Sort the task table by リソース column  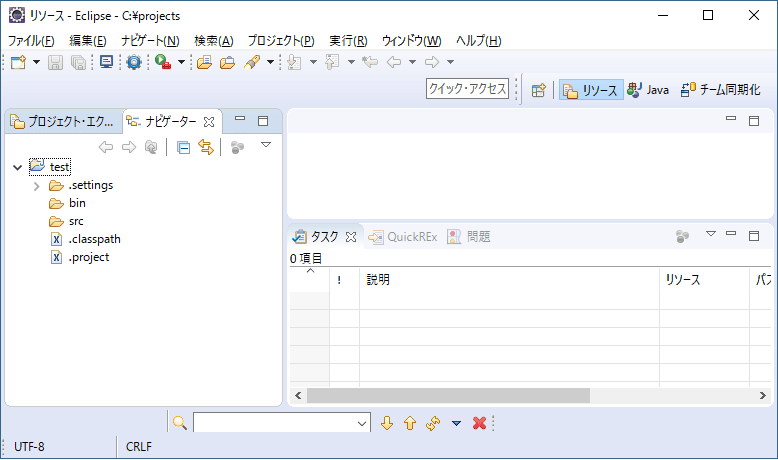coord(705,280)
